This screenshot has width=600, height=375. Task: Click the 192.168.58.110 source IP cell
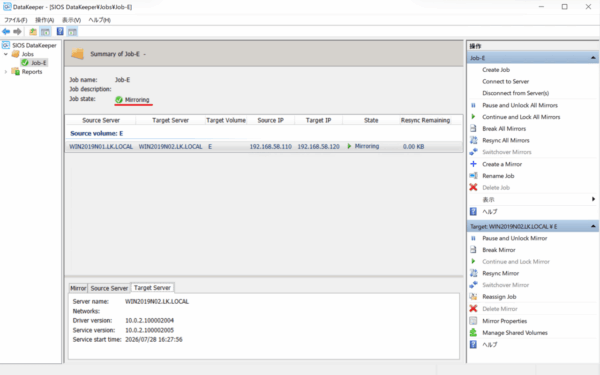271,147
